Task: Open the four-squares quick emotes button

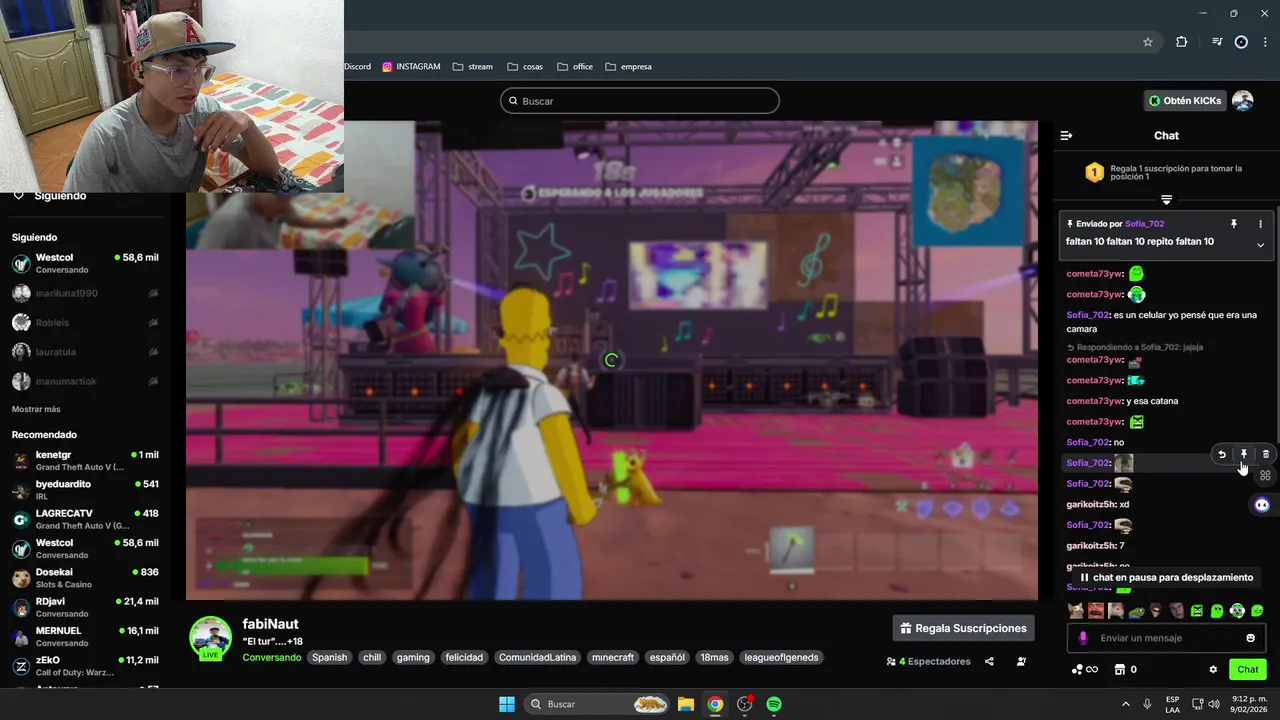Action: coord(1265,476)
